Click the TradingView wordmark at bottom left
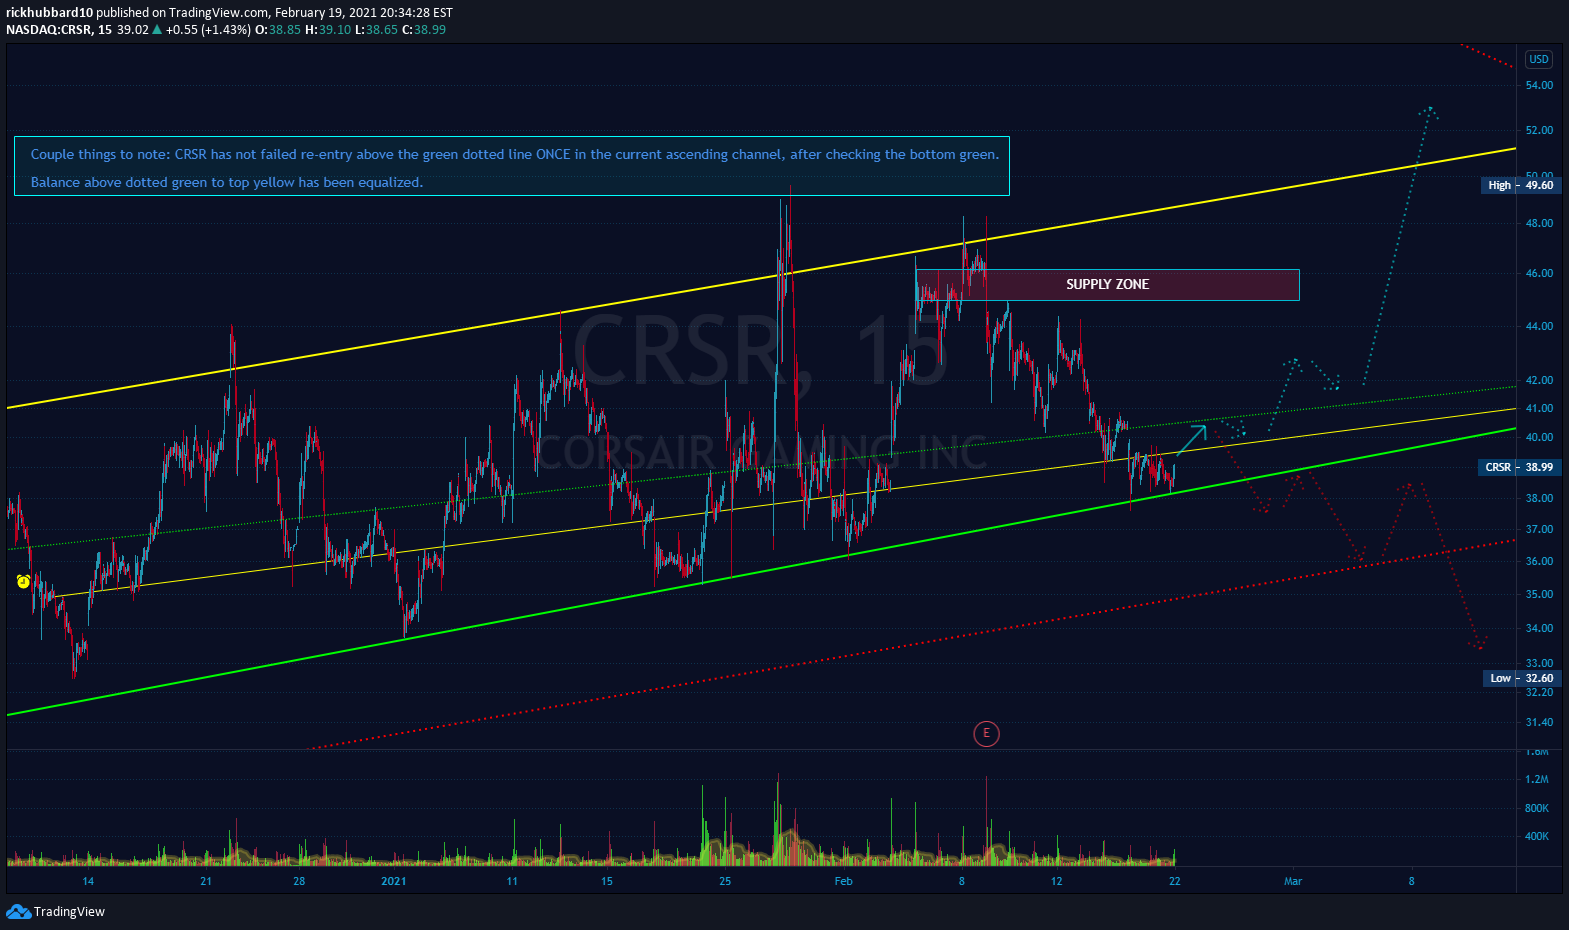Screen dimensions: 1569x930 click(x=69, y=912)
